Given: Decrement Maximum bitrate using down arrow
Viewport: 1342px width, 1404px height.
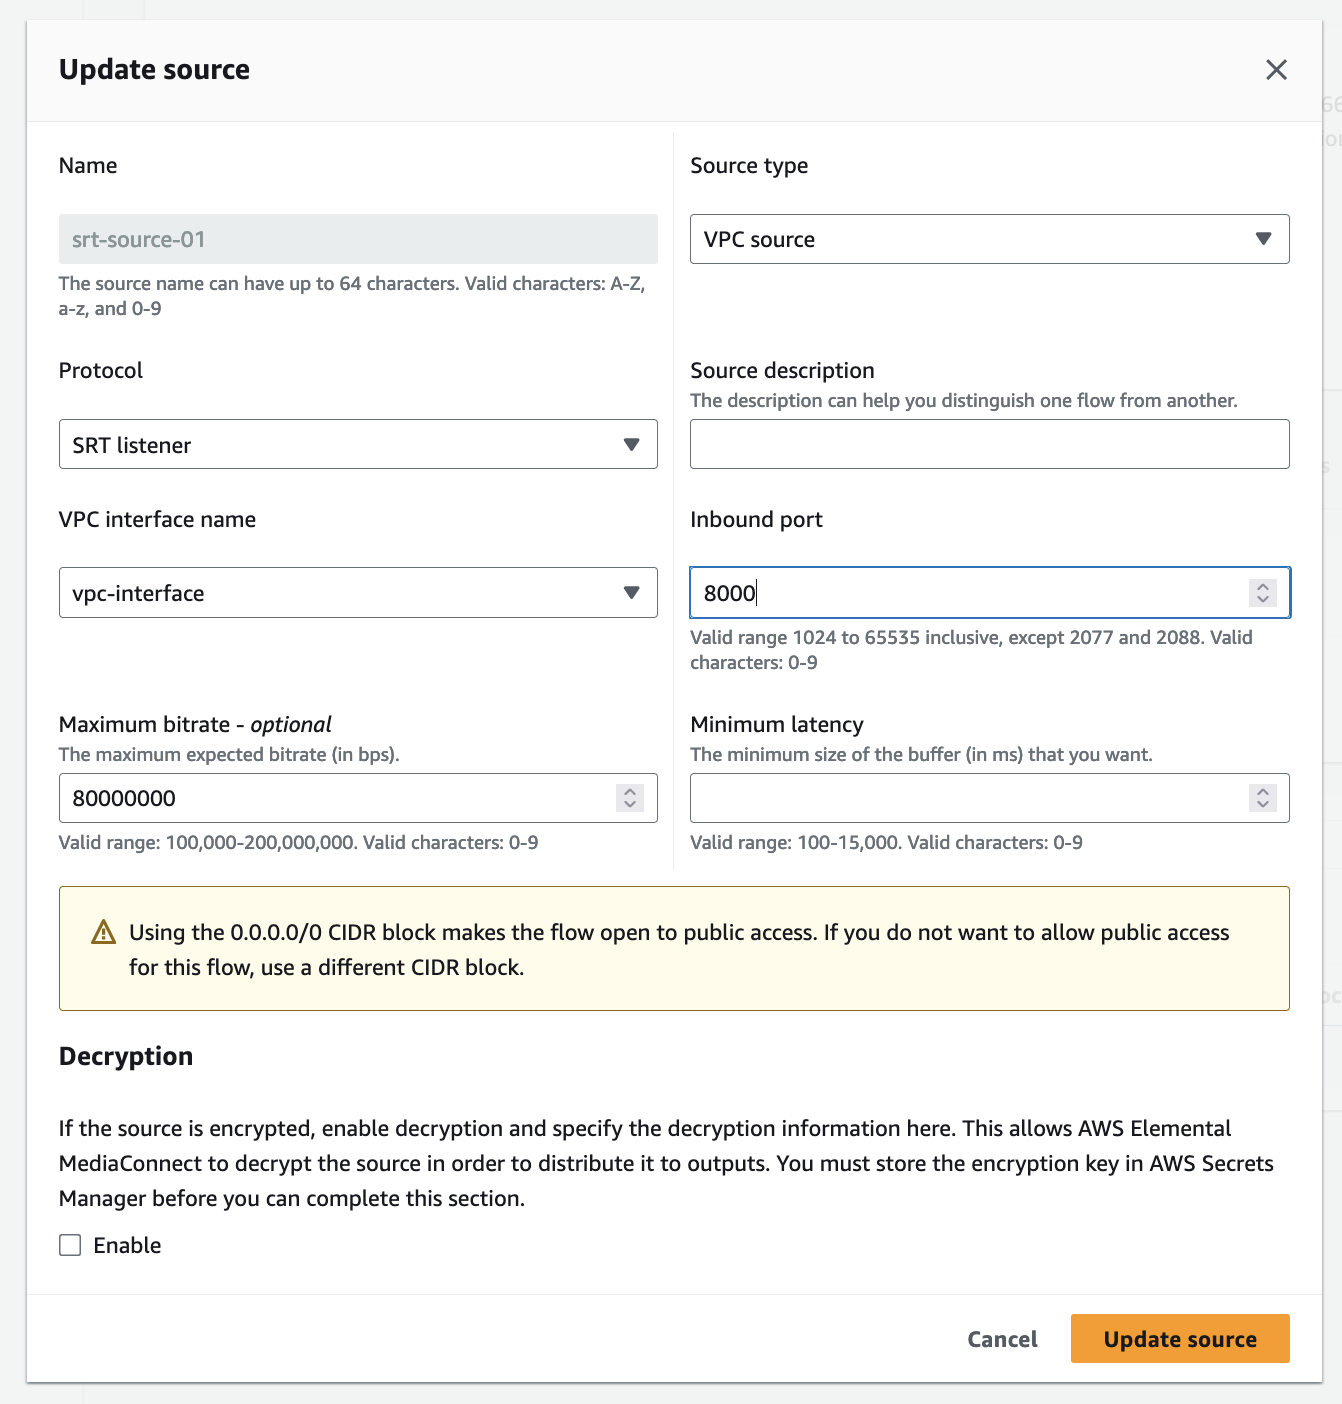Looking at the screenshot, I should [x=630, y=805].
